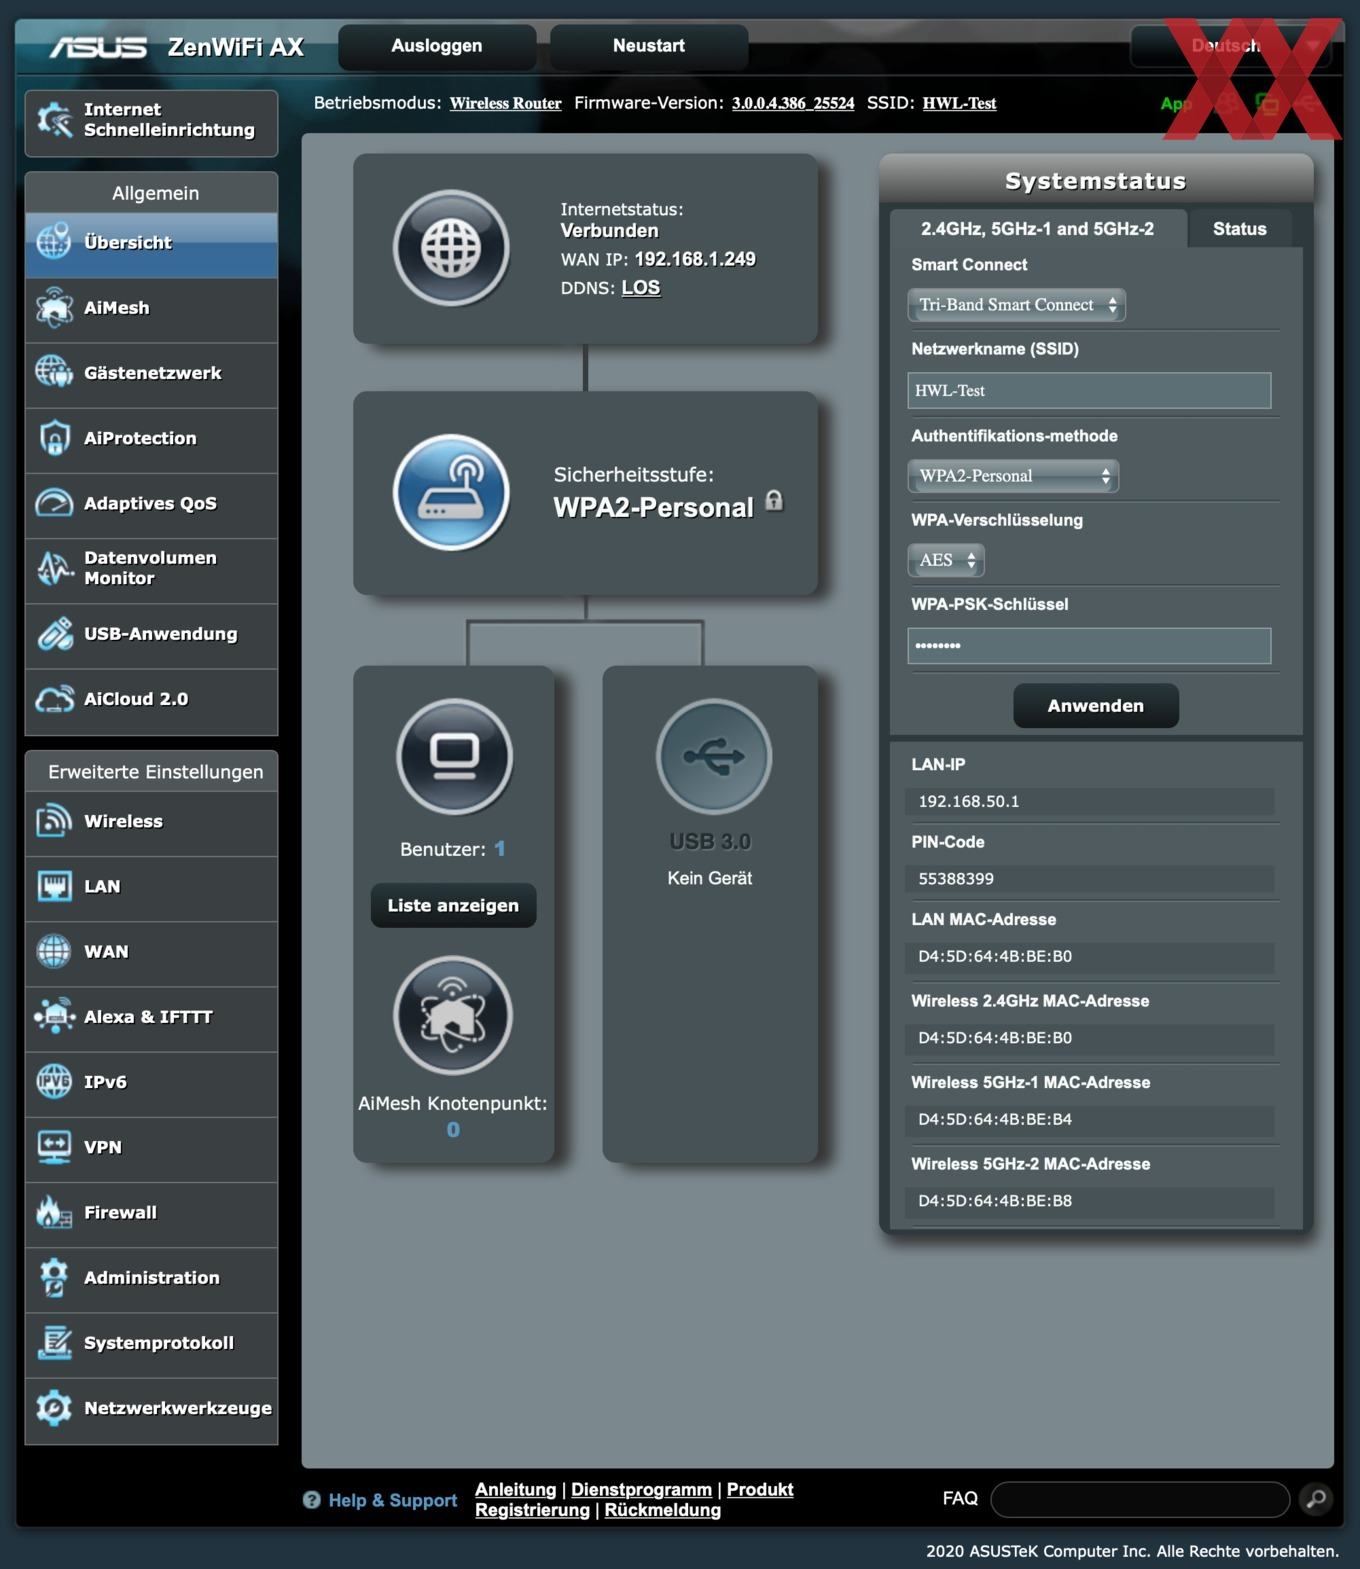
Task: Open AiCloud 2.0 cloud icon
Action: (x=54, y=699)
